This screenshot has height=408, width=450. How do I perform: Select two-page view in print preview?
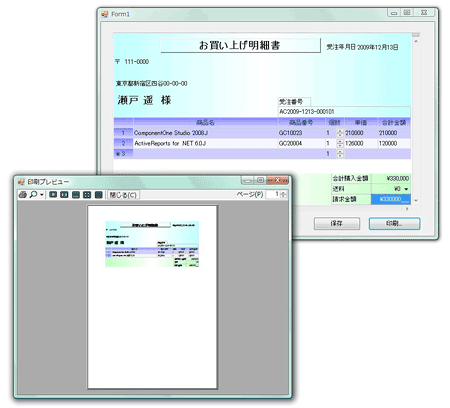coord(64,194)
